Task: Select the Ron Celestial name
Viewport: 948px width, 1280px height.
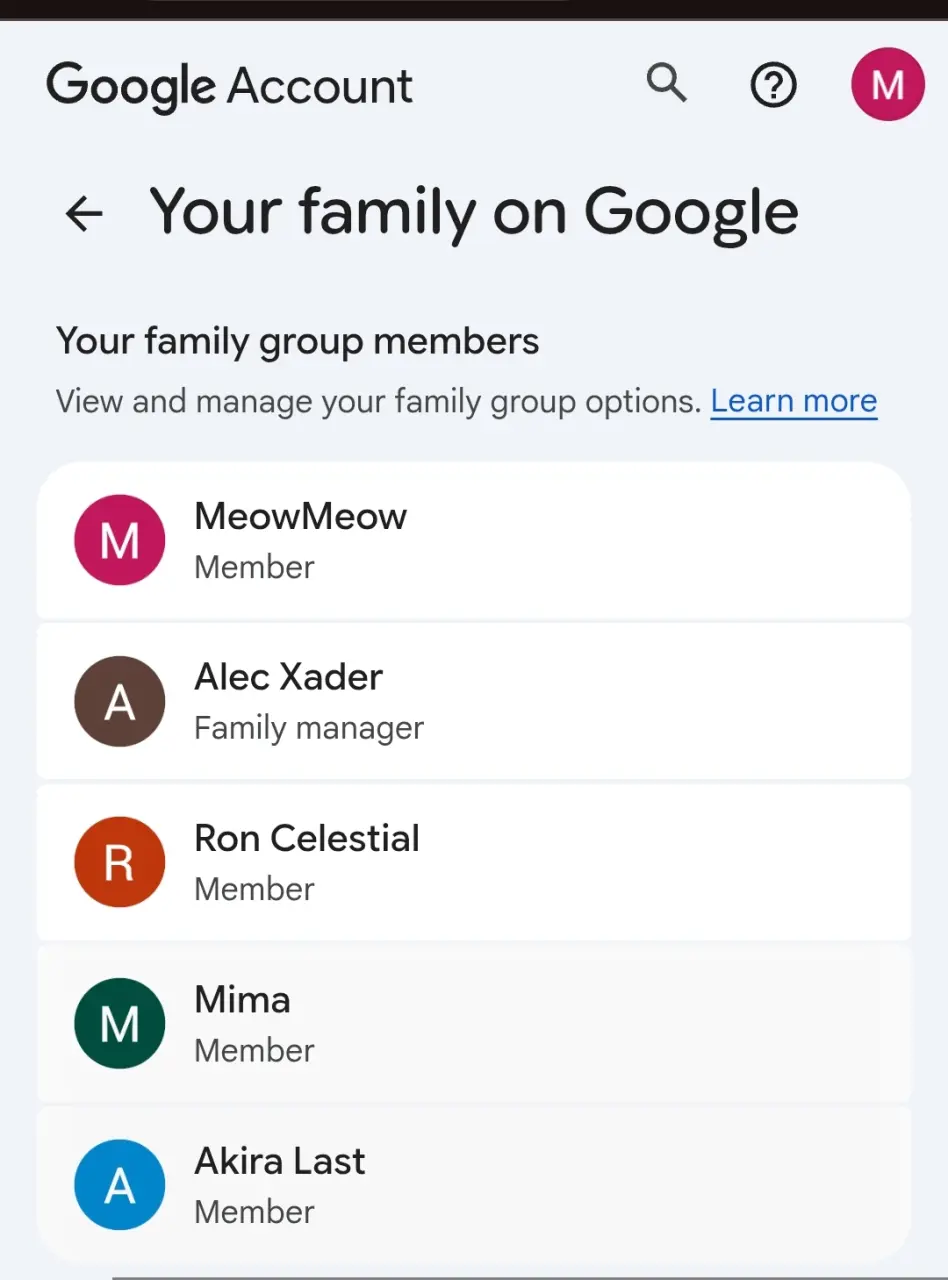Action: coord(307,838)
